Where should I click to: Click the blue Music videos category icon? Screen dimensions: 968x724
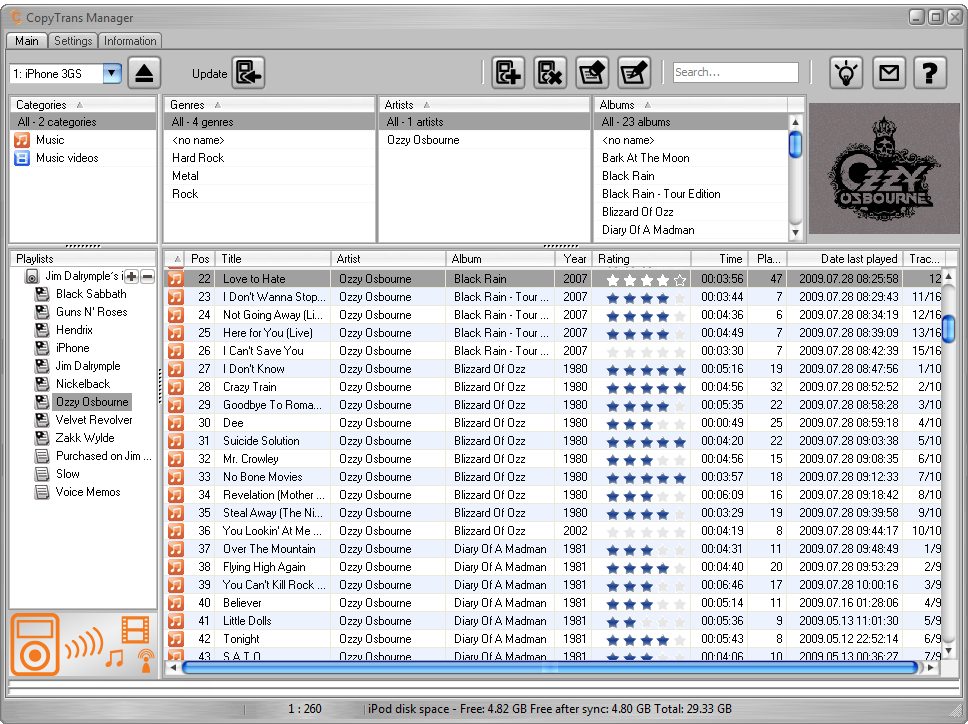click(22, 158)
